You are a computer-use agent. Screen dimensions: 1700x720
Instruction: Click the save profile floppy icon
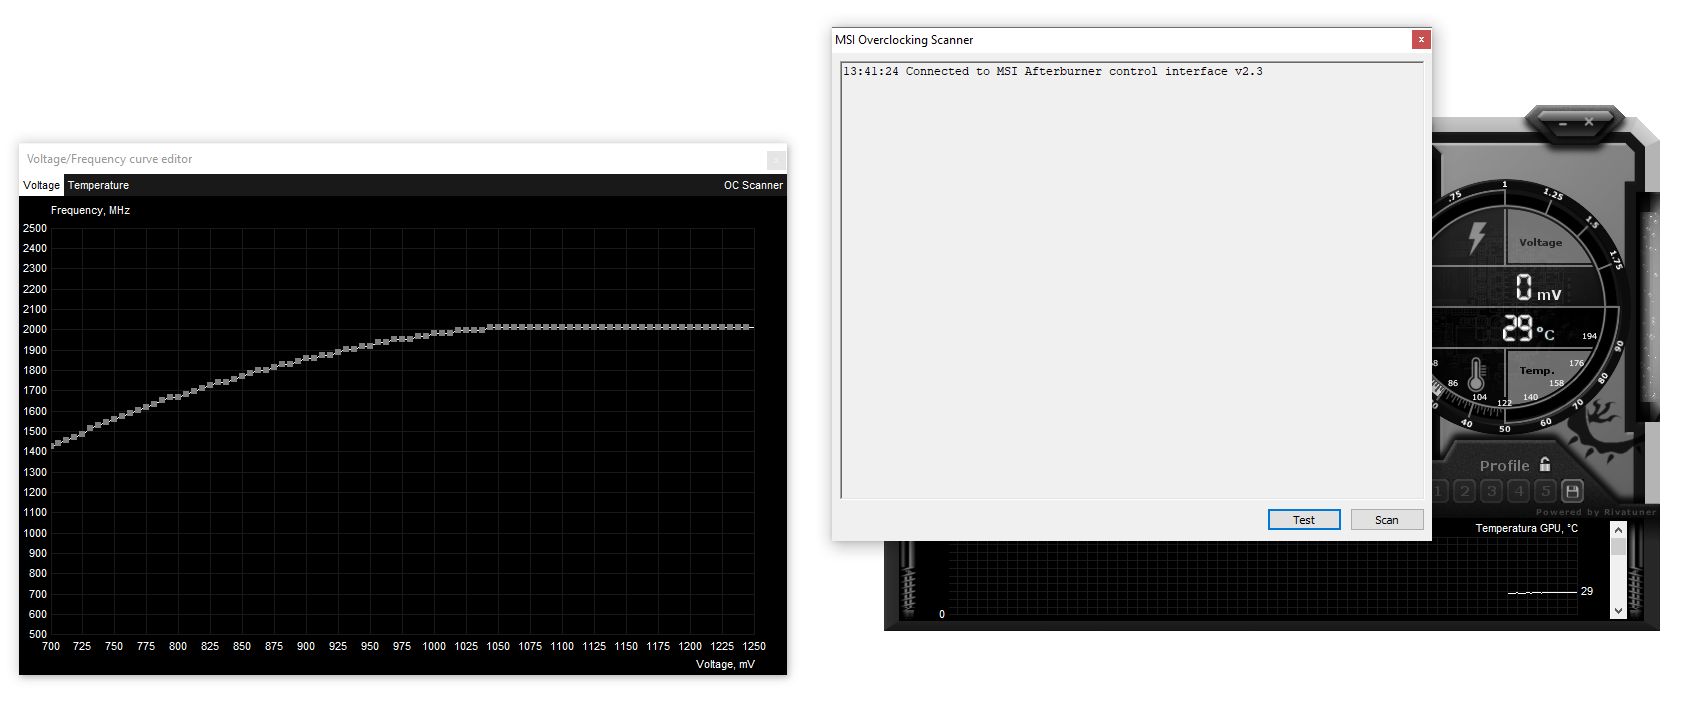tap(1572, 491)
